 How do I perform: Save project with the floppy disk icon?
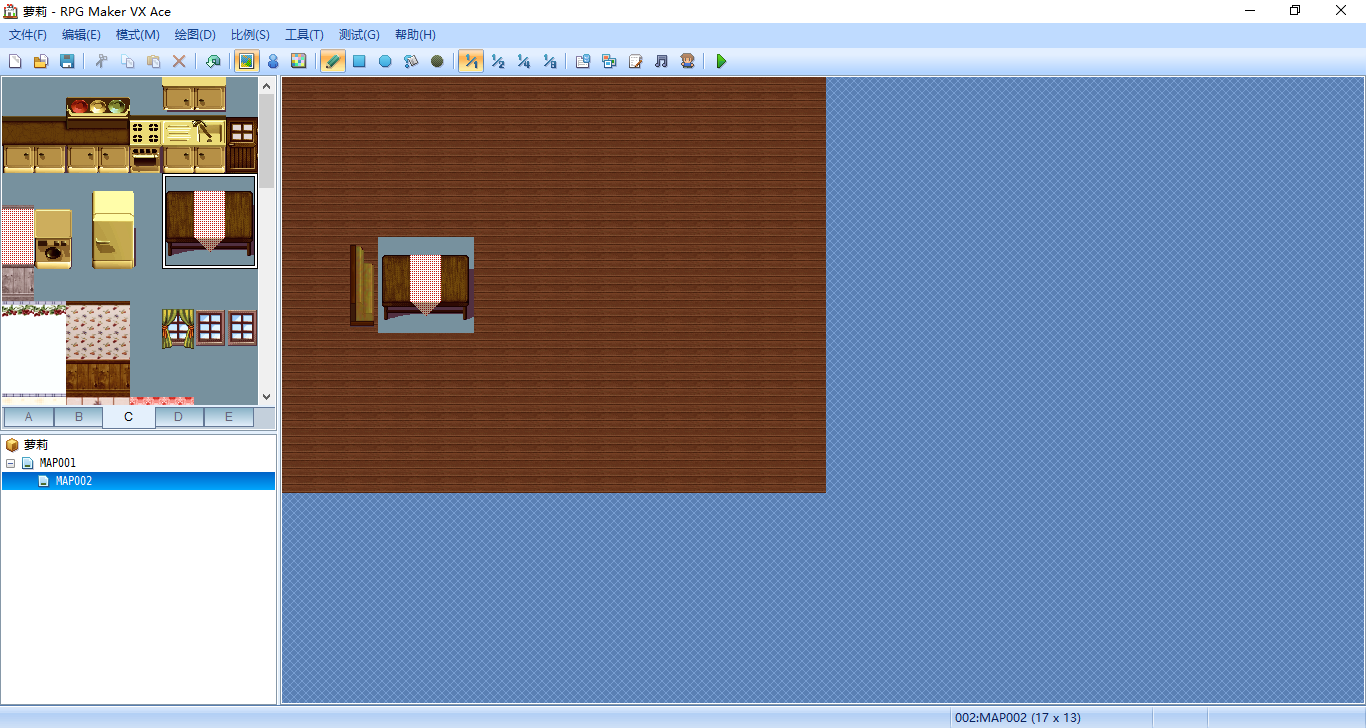tap(67, 61)
